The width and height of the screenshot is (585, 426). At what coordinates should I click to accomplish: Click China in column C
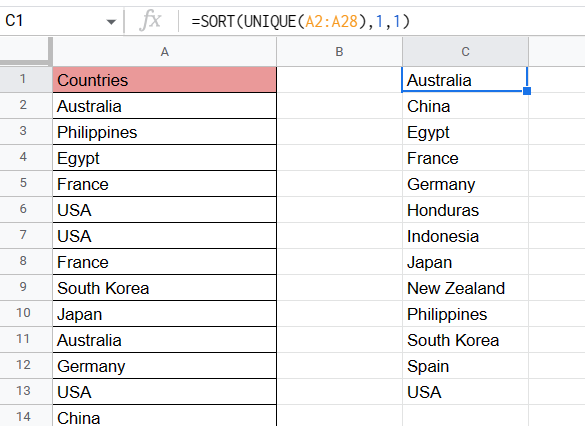(465, 106)
